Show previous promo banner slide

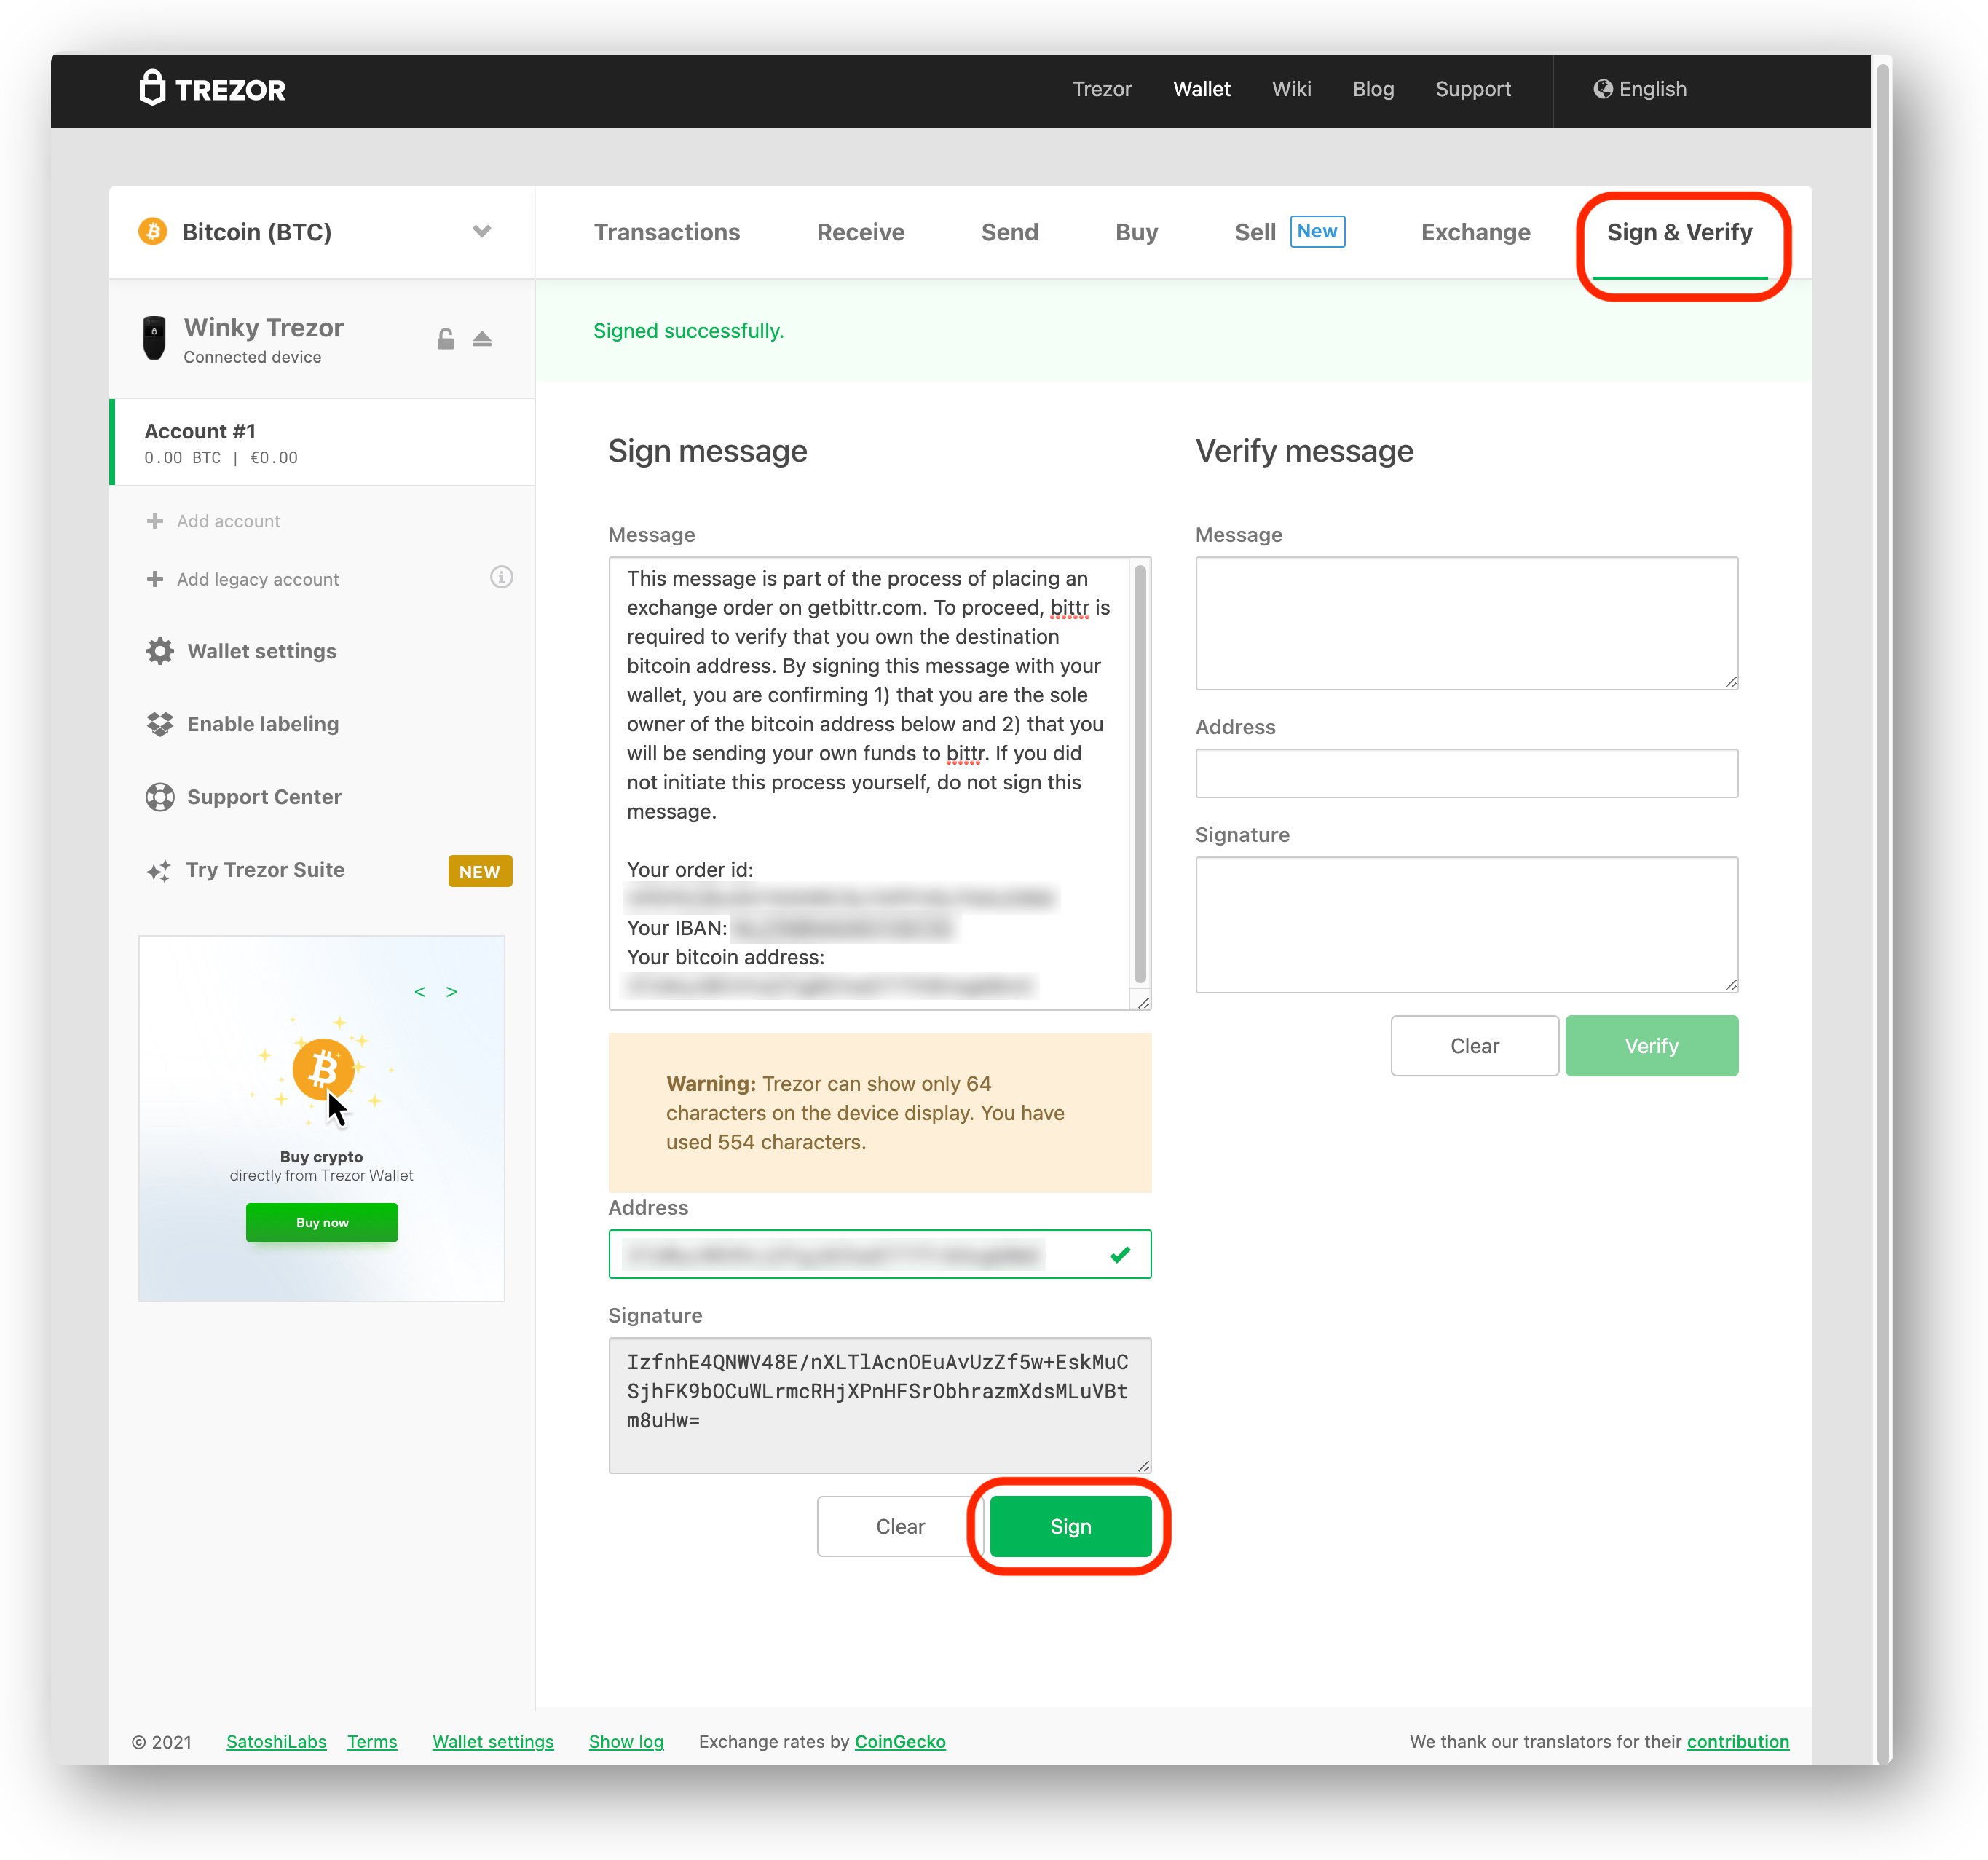420,991
